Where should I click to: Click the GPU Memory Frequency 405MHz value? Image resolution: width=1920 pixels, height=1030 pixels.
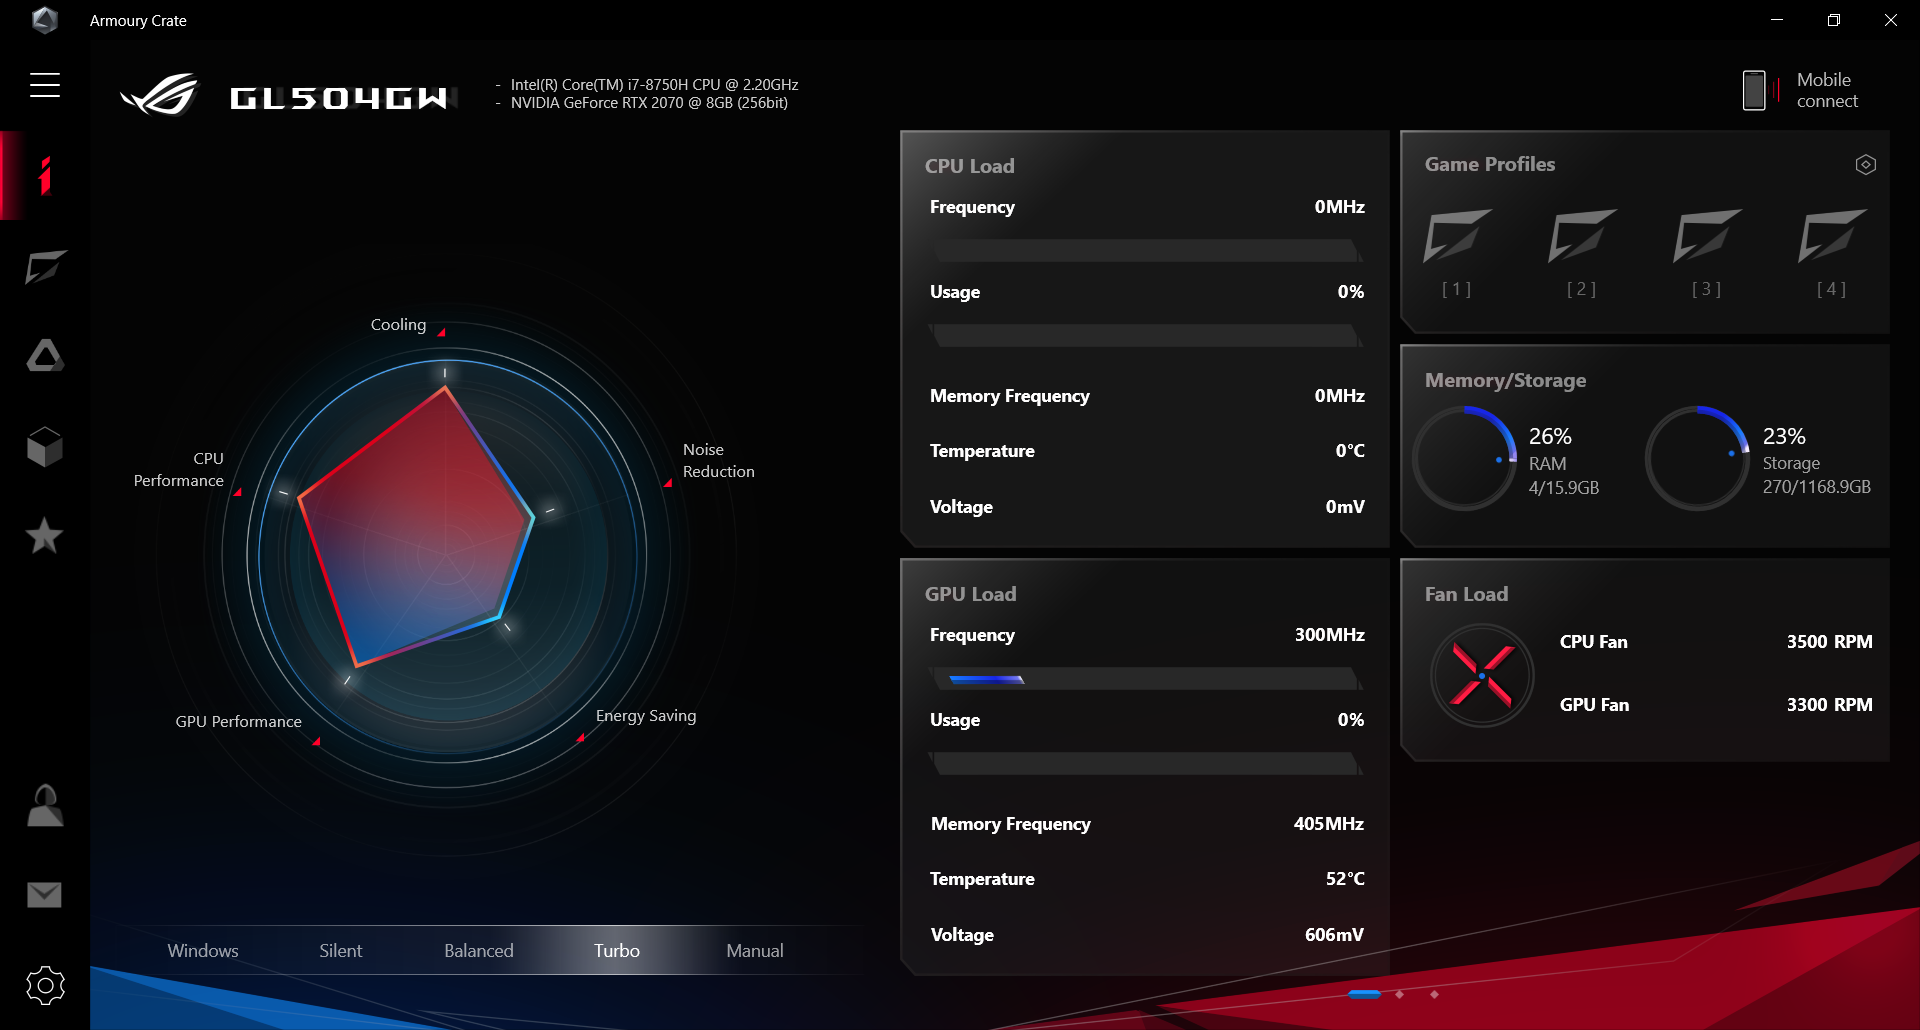1328,824
